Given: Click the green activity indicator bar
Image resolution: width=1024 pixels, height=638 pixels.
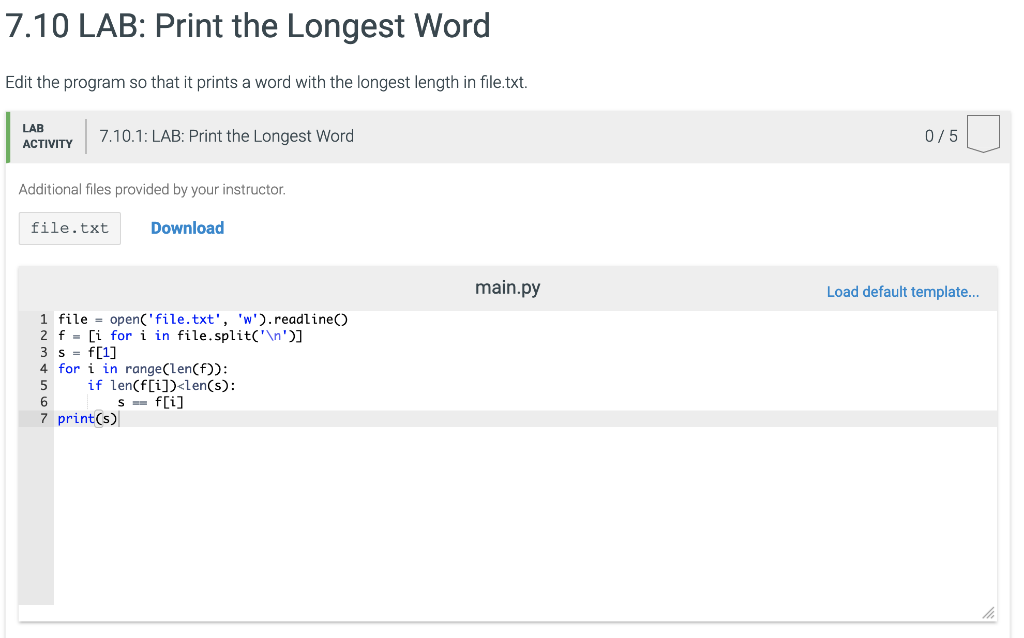Looking at the screenshot, I should click(x=8, y=135).
